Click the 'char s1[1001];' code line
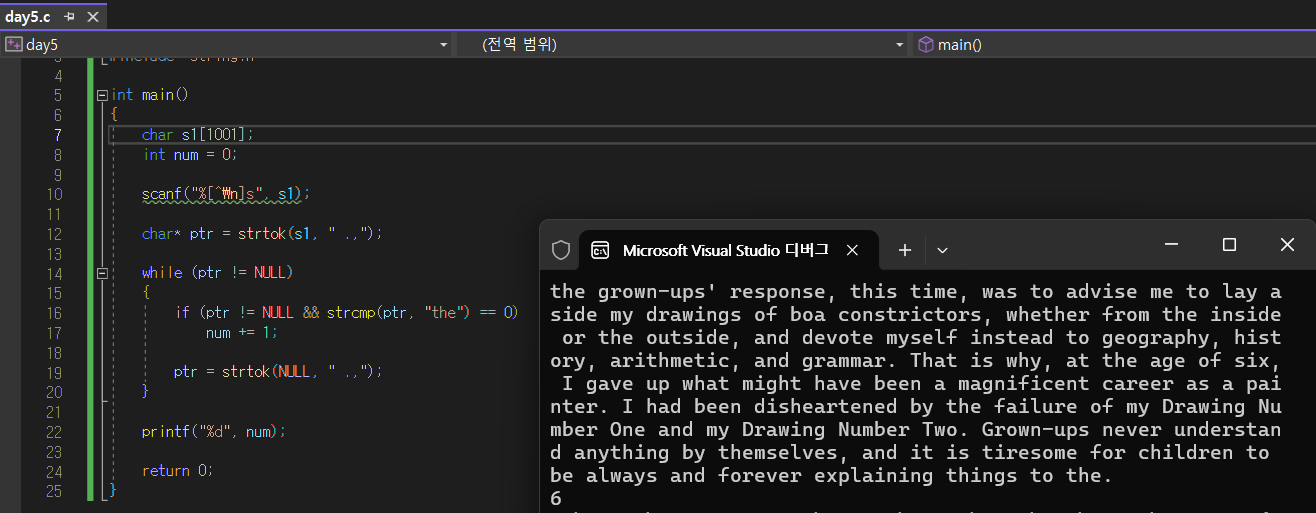1316x513 pixels. pyautogui.click(x=198, y=135)
